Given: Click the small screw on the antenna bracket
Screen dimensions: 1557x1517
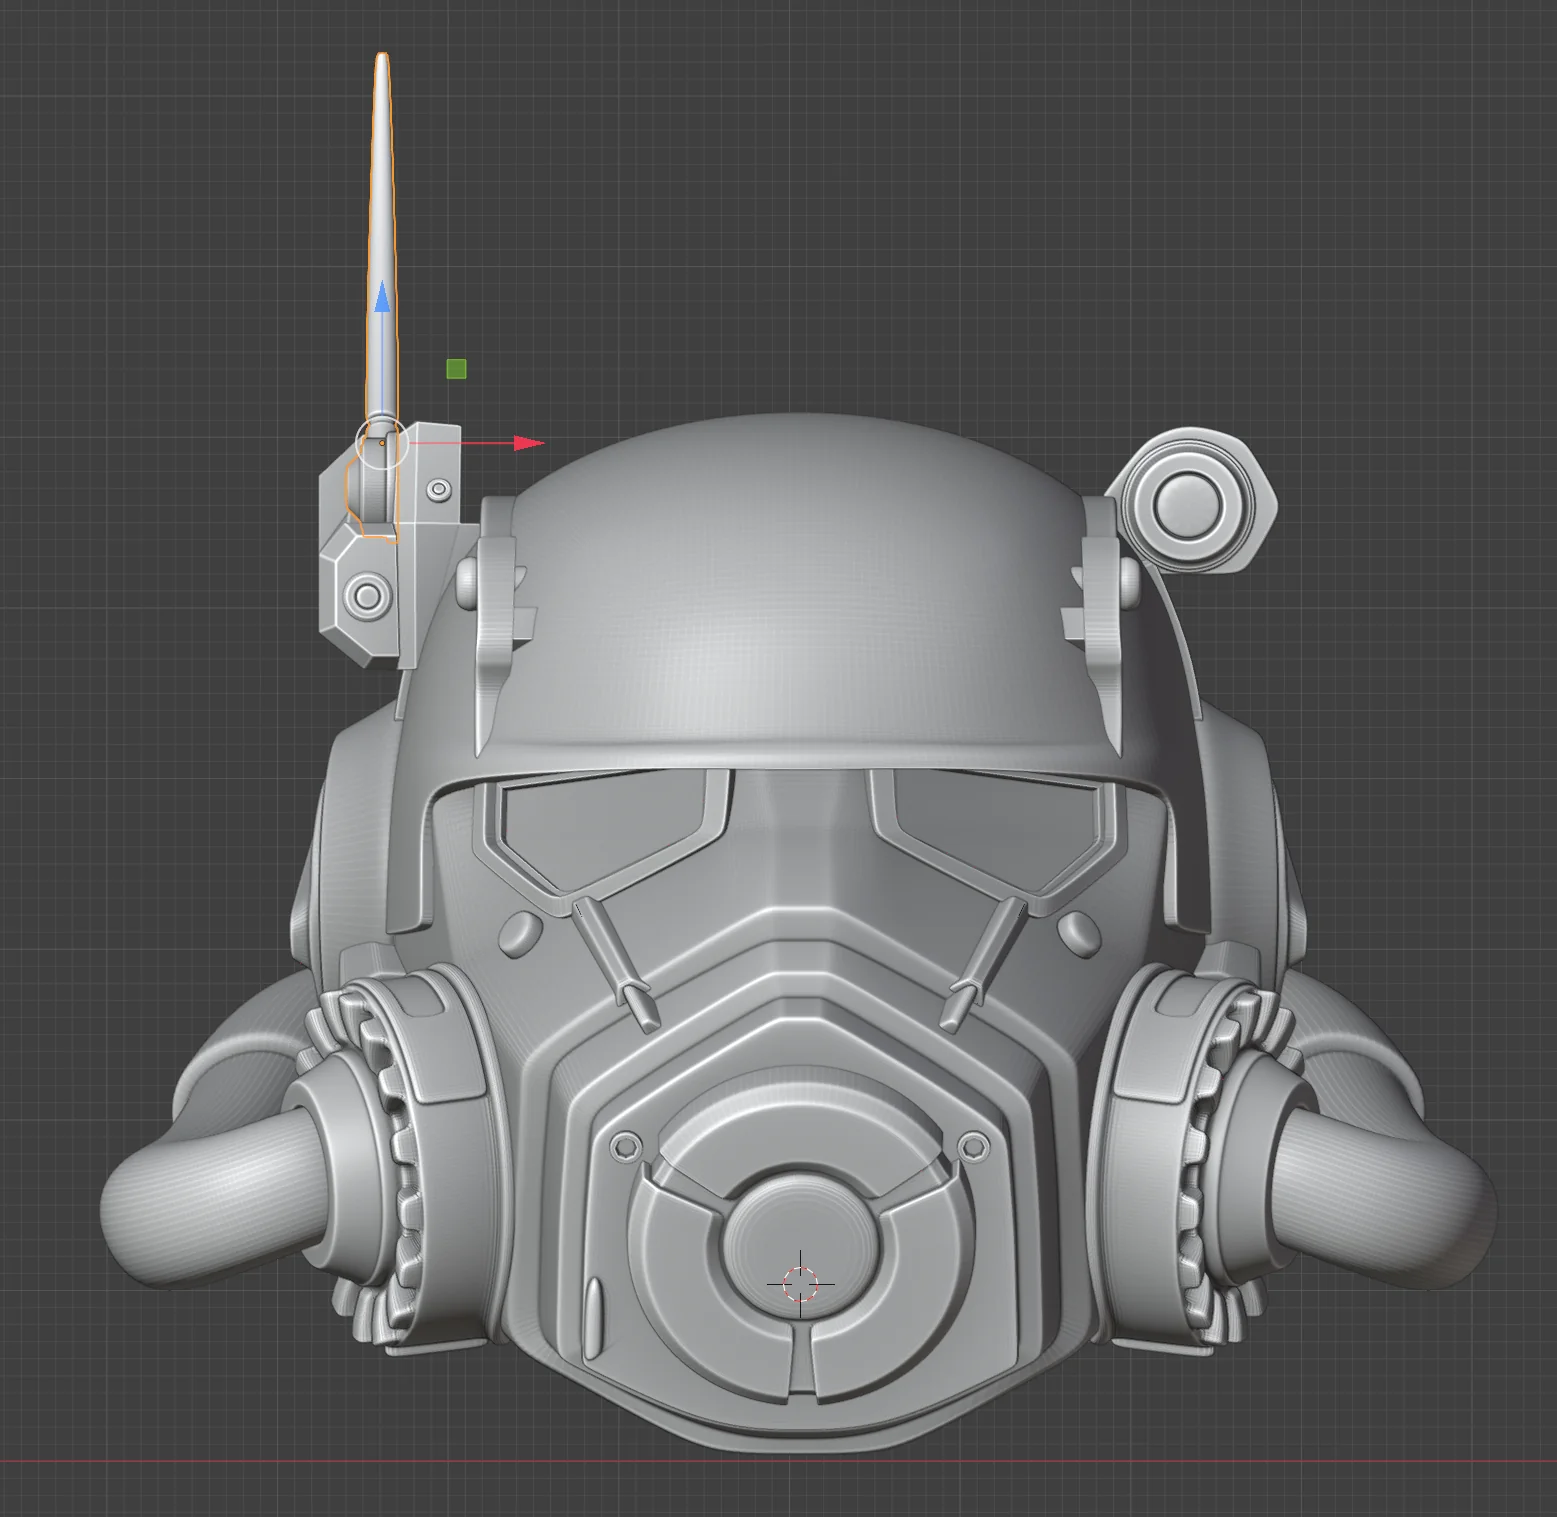Looking at the screenshot, I should click(437, 489).
